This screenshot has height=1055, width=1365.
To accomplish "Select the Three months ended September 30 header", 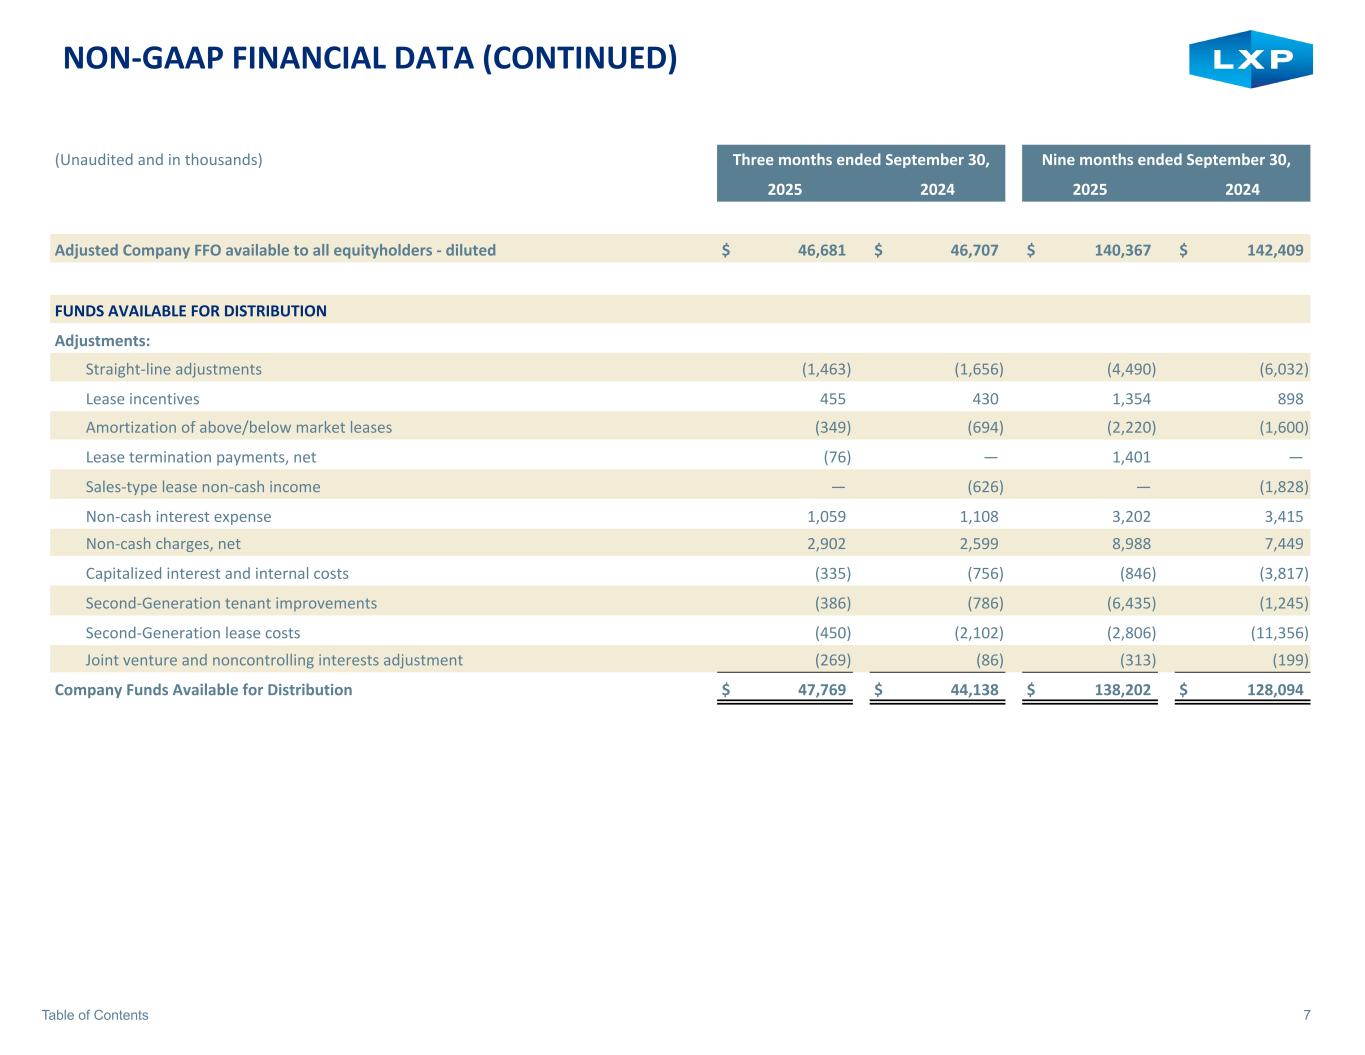I will coord(860,160).
